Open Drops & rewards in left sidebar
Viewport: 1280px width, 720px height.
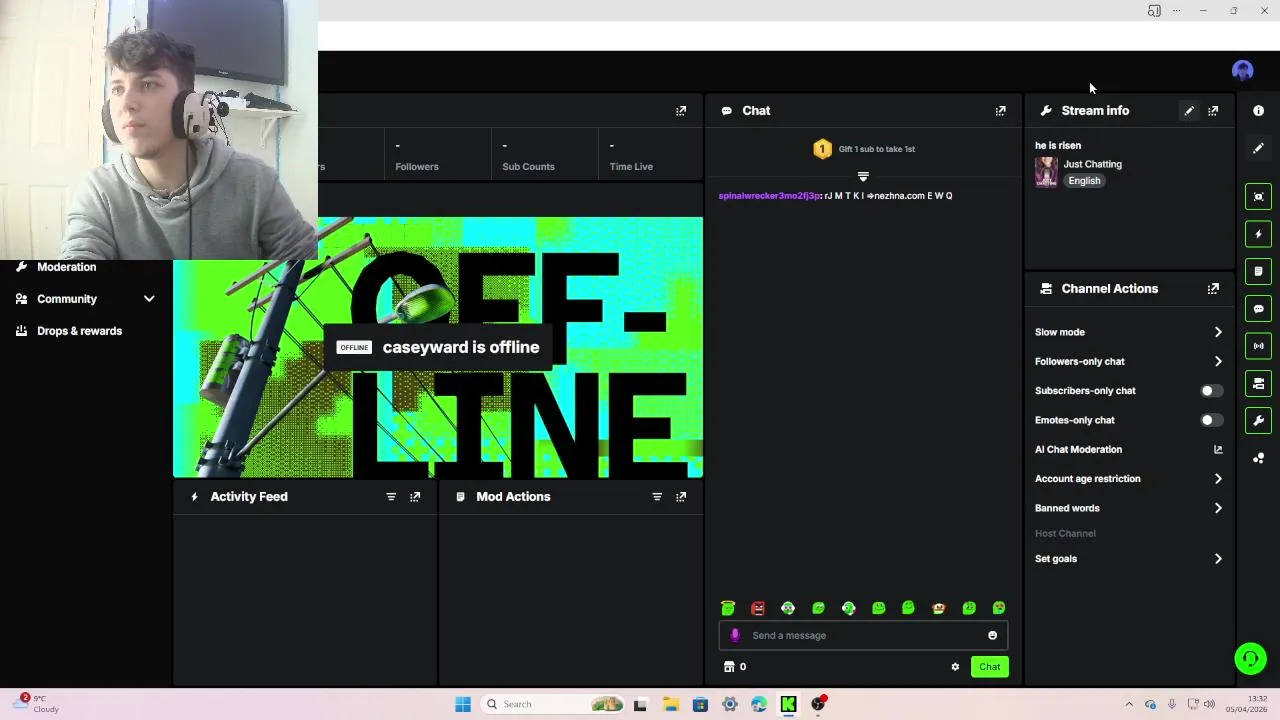(79, 331)
